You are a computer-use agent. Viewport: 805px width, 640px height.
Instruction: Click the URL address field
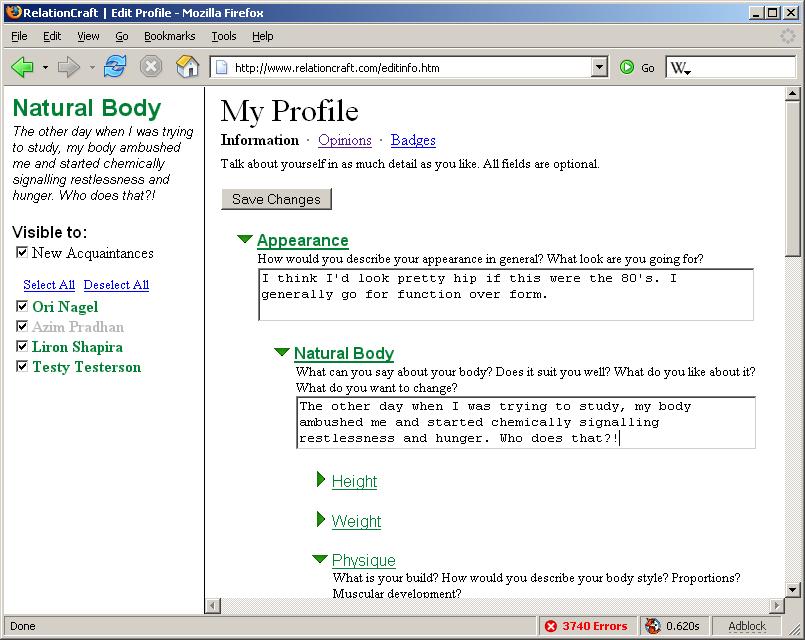click(x=409, y=68)
